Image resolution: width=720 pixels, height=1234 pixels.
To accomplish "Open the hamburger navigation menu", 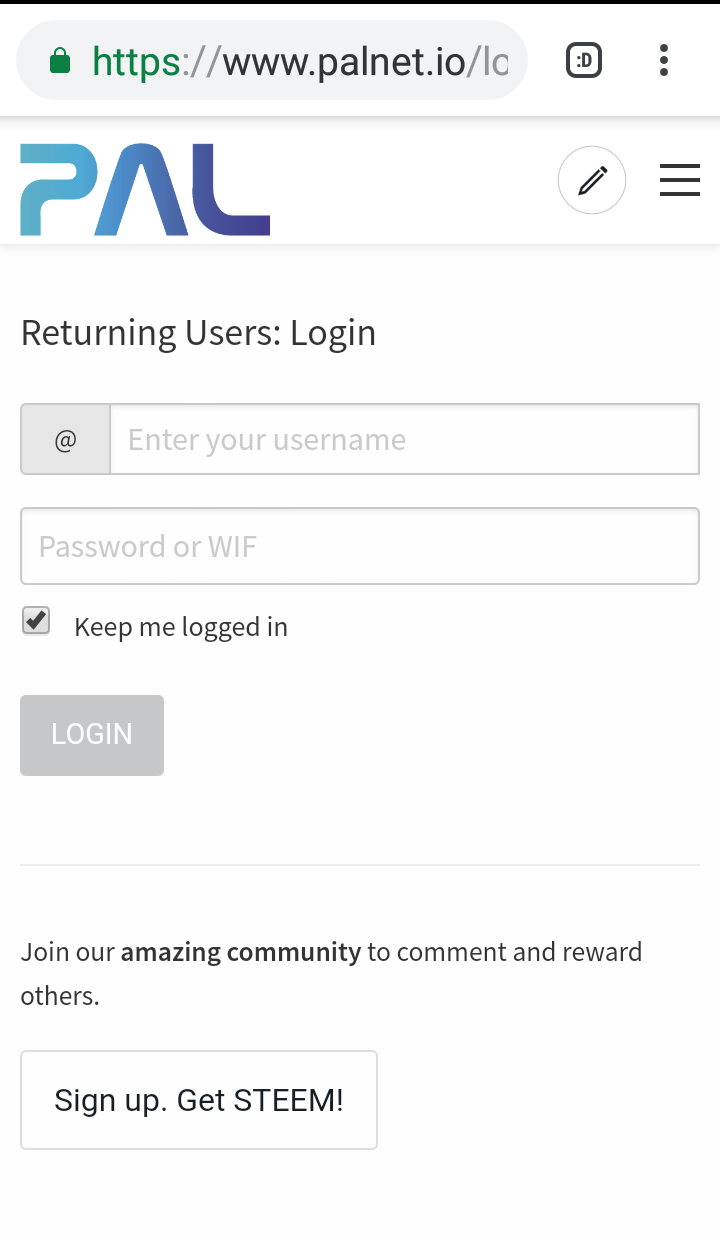I will coord(680,181).
